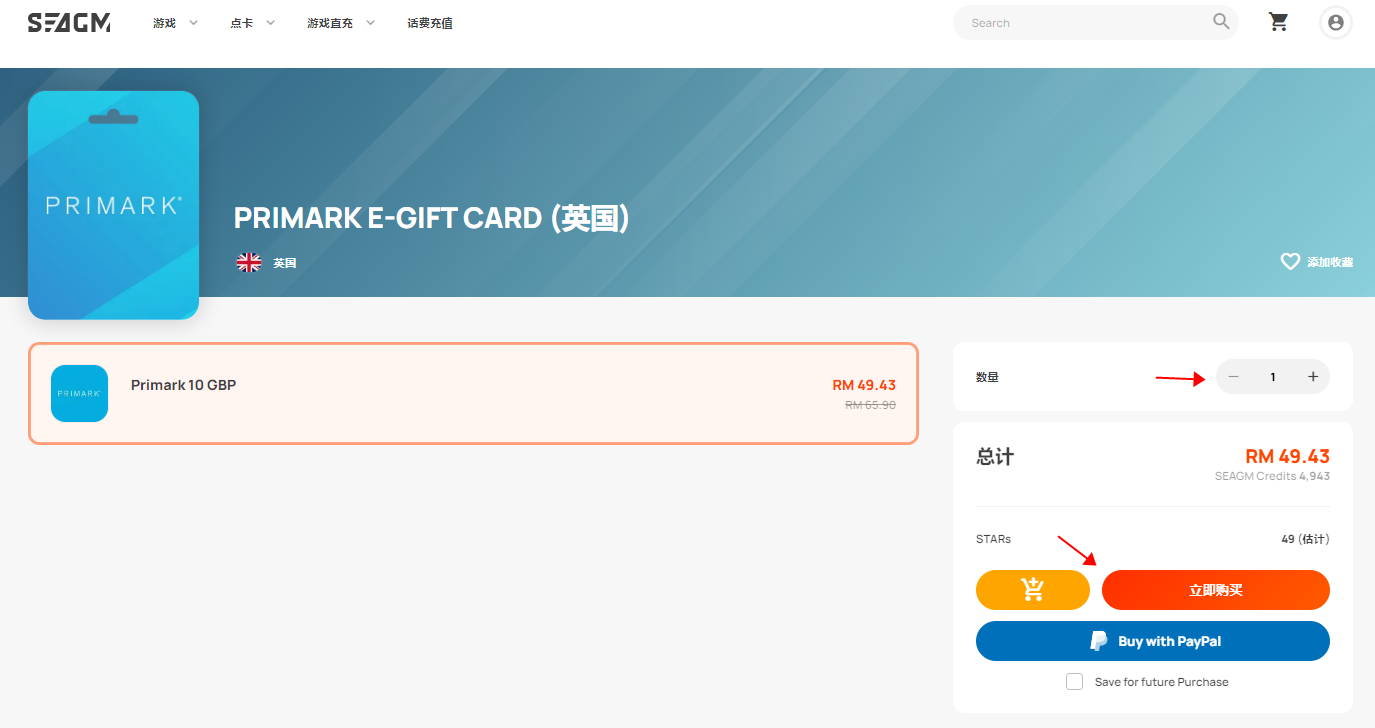The image size is (1375, 728).
Task: Increase quantity with plus button
Action: click(x=1313, y=377)
